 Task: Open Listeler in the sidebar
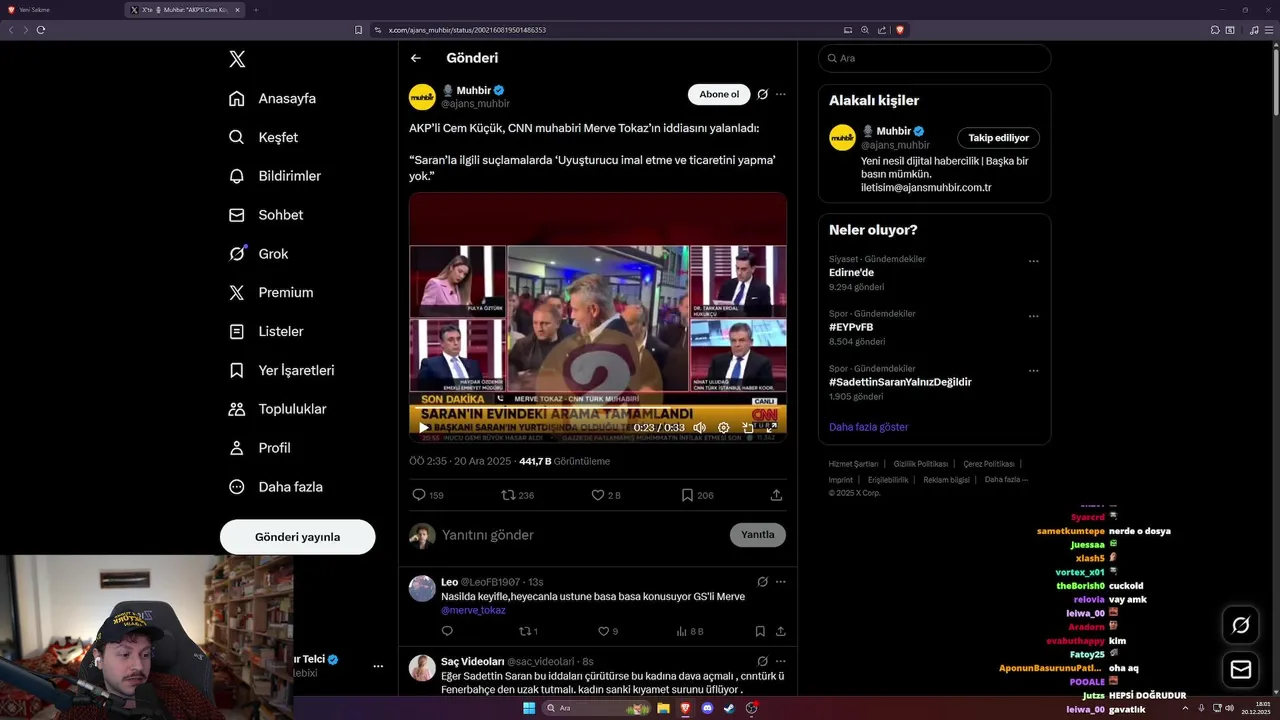266,331
